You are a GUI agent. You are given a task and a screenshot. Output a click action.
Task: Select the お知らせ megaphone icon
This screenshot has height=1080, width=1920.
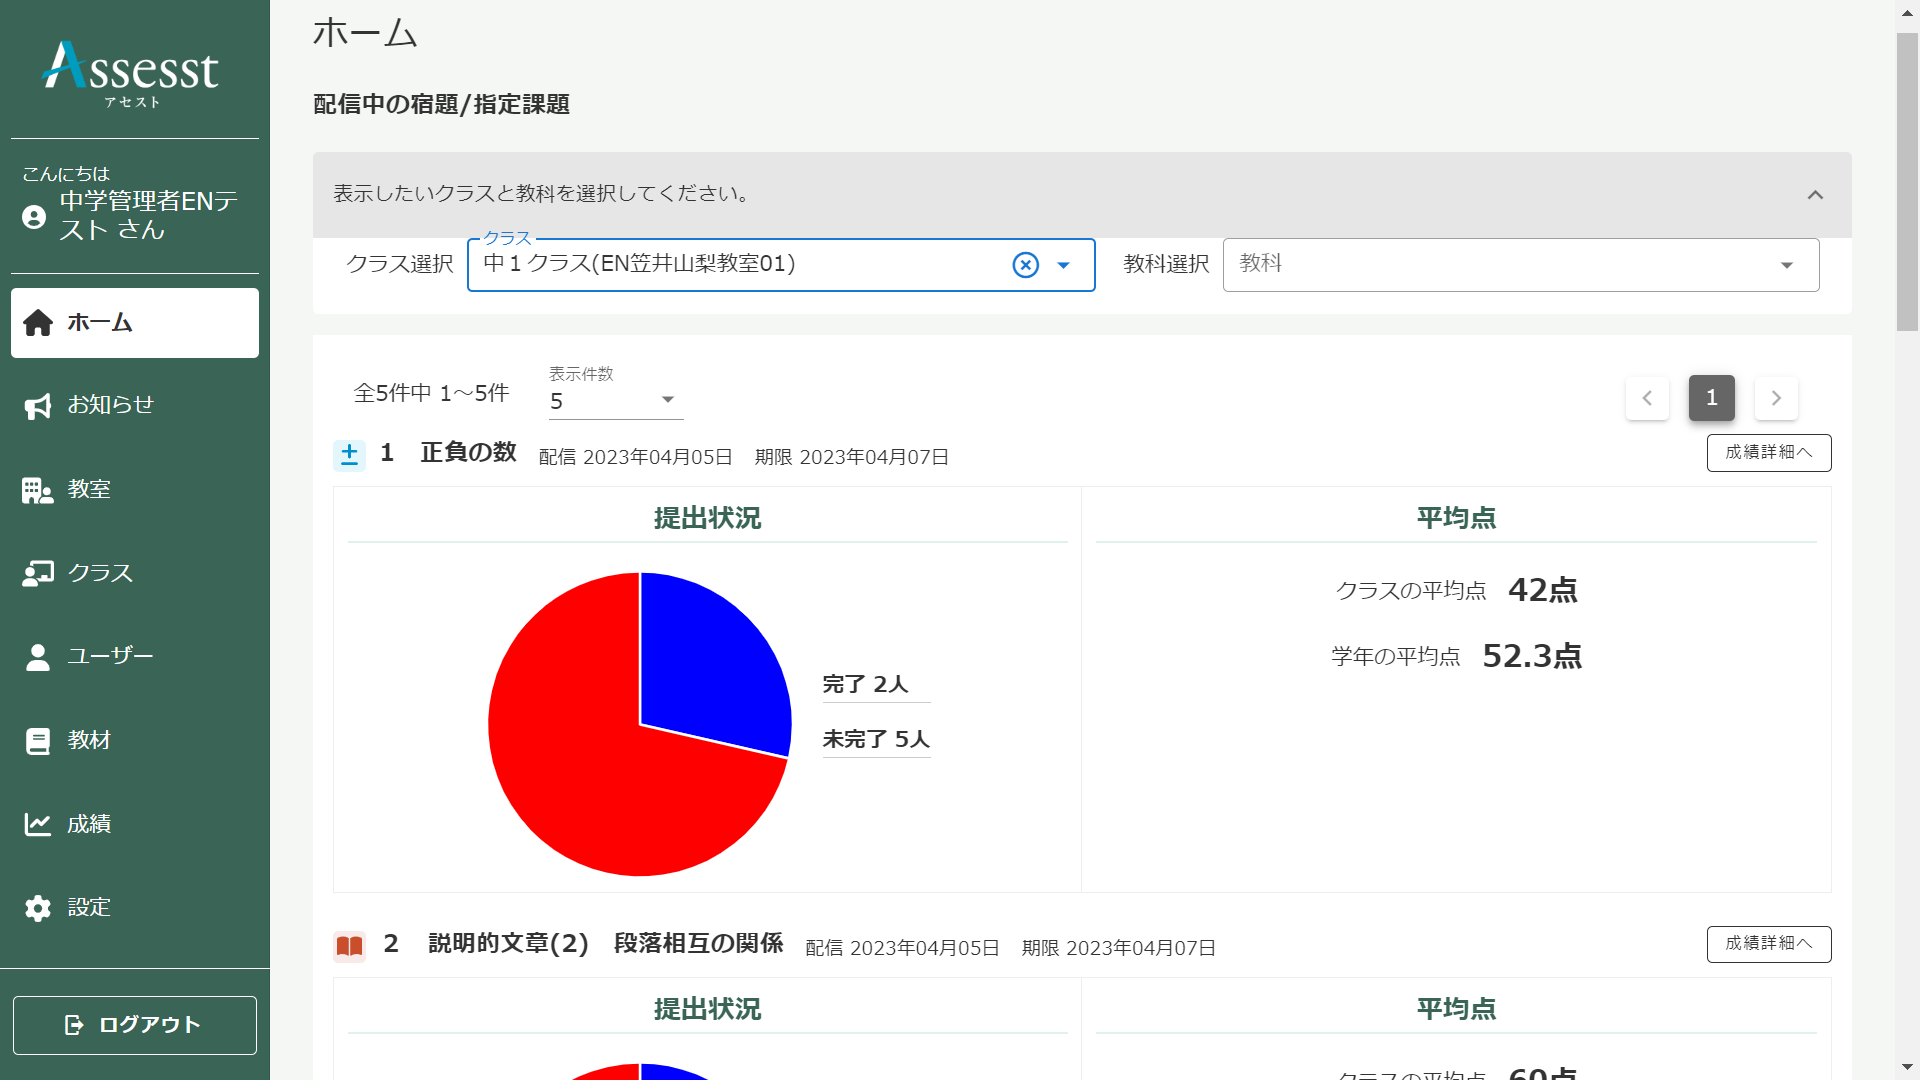[x=38, y=405]
